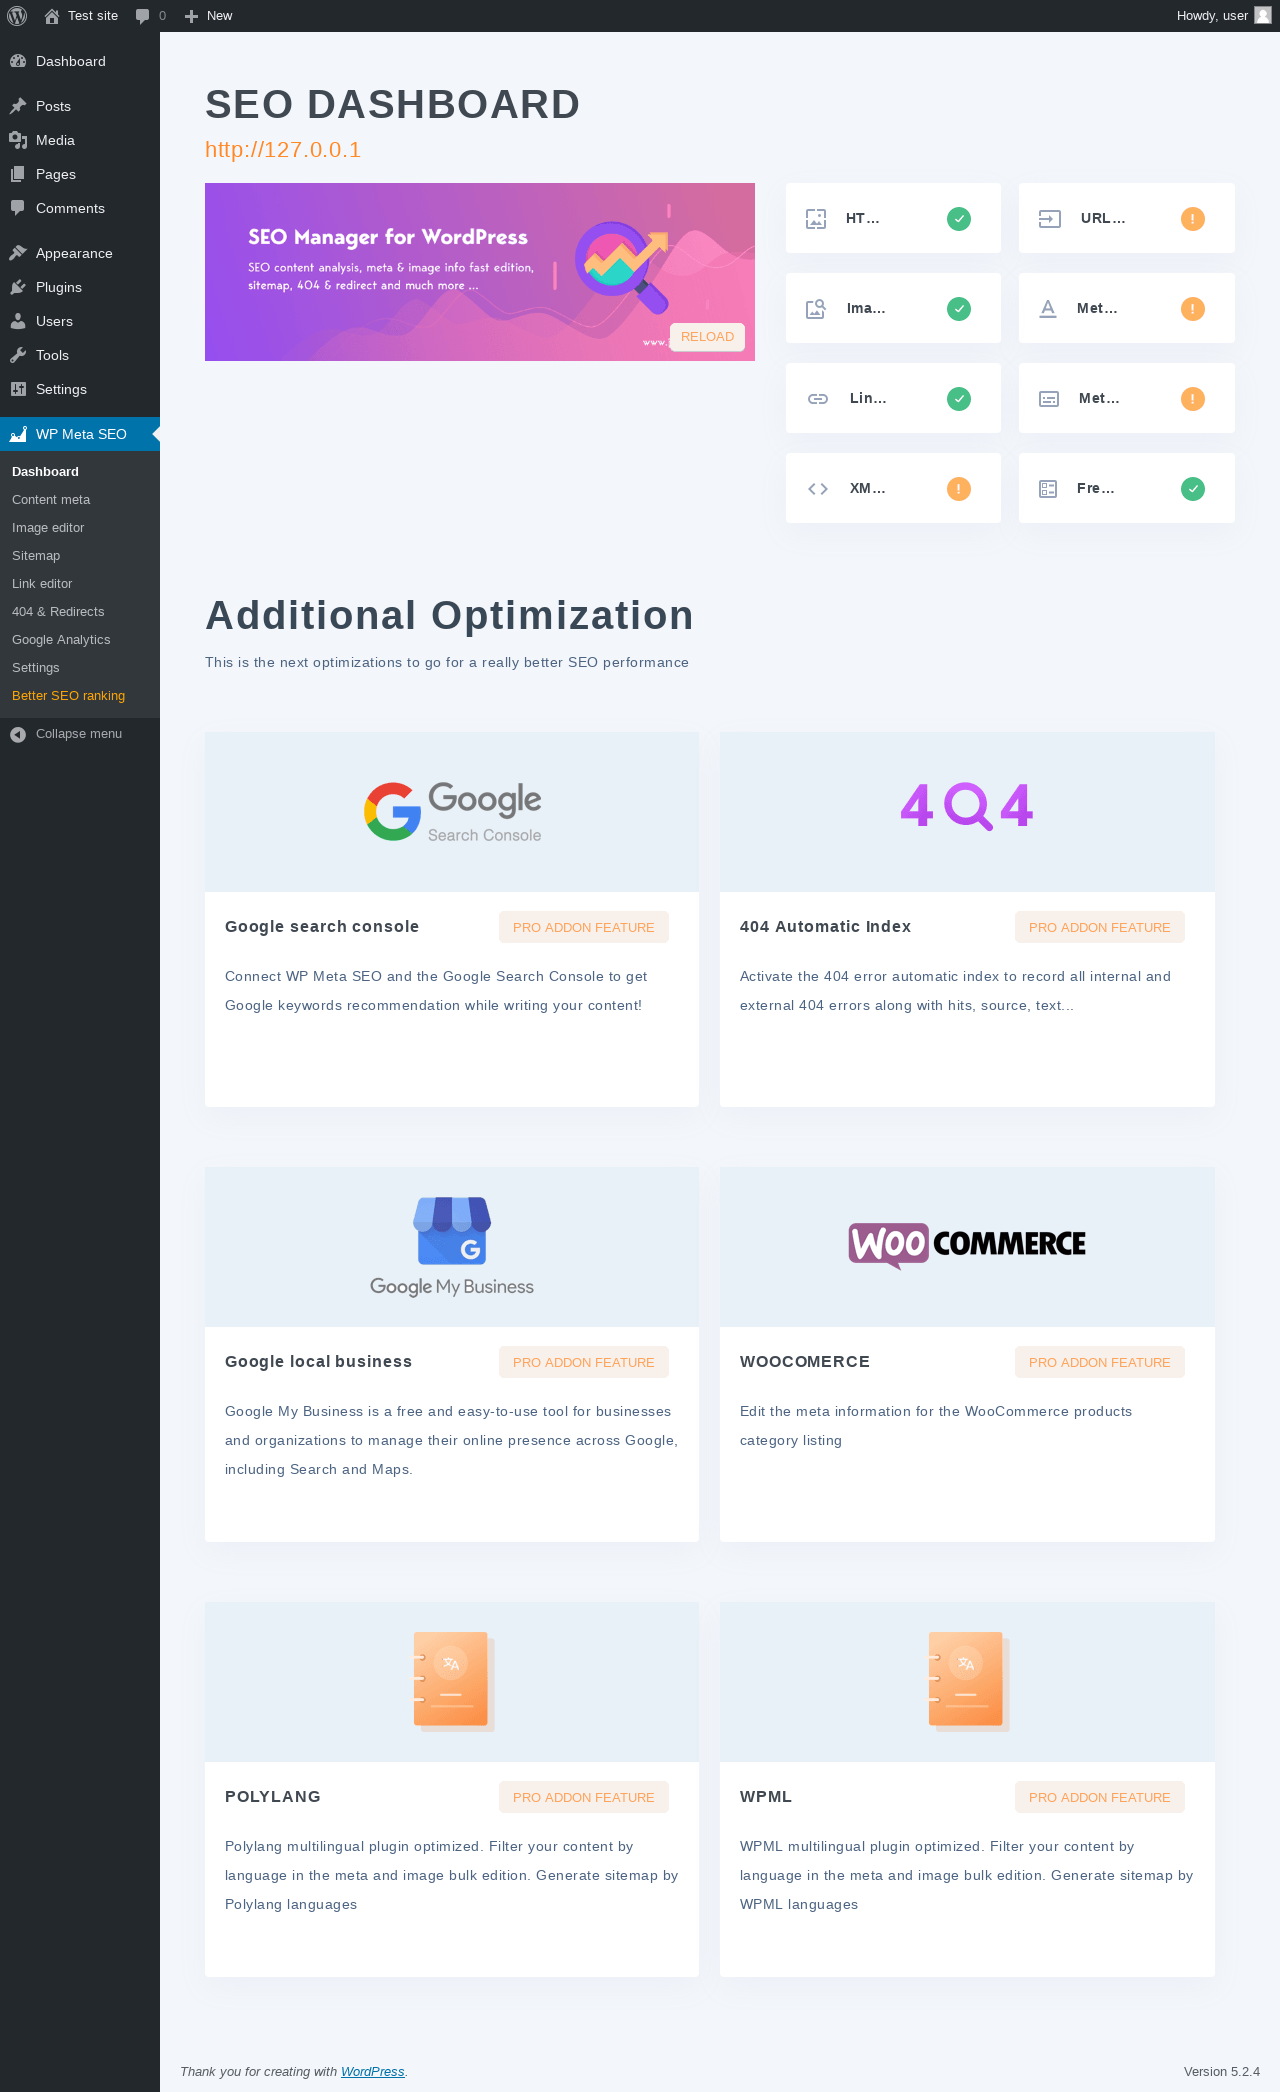The image size is (1280, 2092).
Task: Click the green check in the Ima... card
Action: click(959, 309)
